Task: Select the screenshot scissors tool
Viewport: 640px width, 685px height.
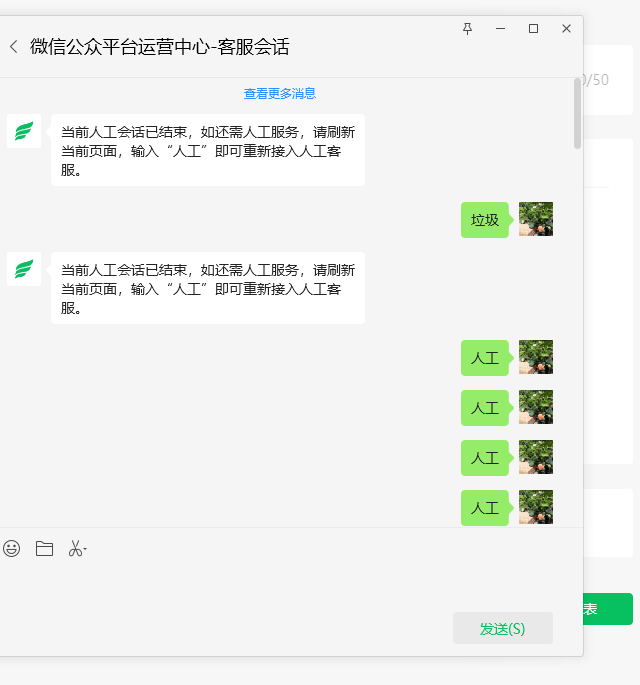Action: point(77,549)
